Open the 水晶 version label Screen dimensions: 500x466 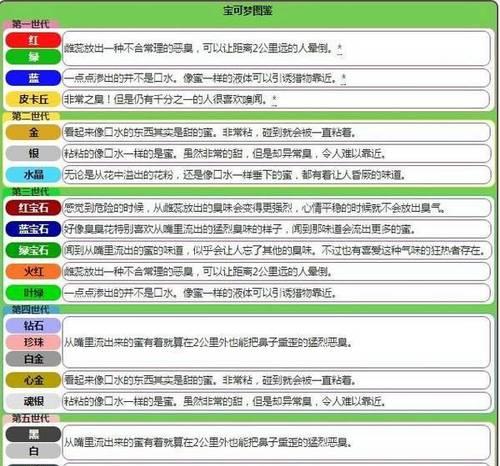[x=33, y=174]
